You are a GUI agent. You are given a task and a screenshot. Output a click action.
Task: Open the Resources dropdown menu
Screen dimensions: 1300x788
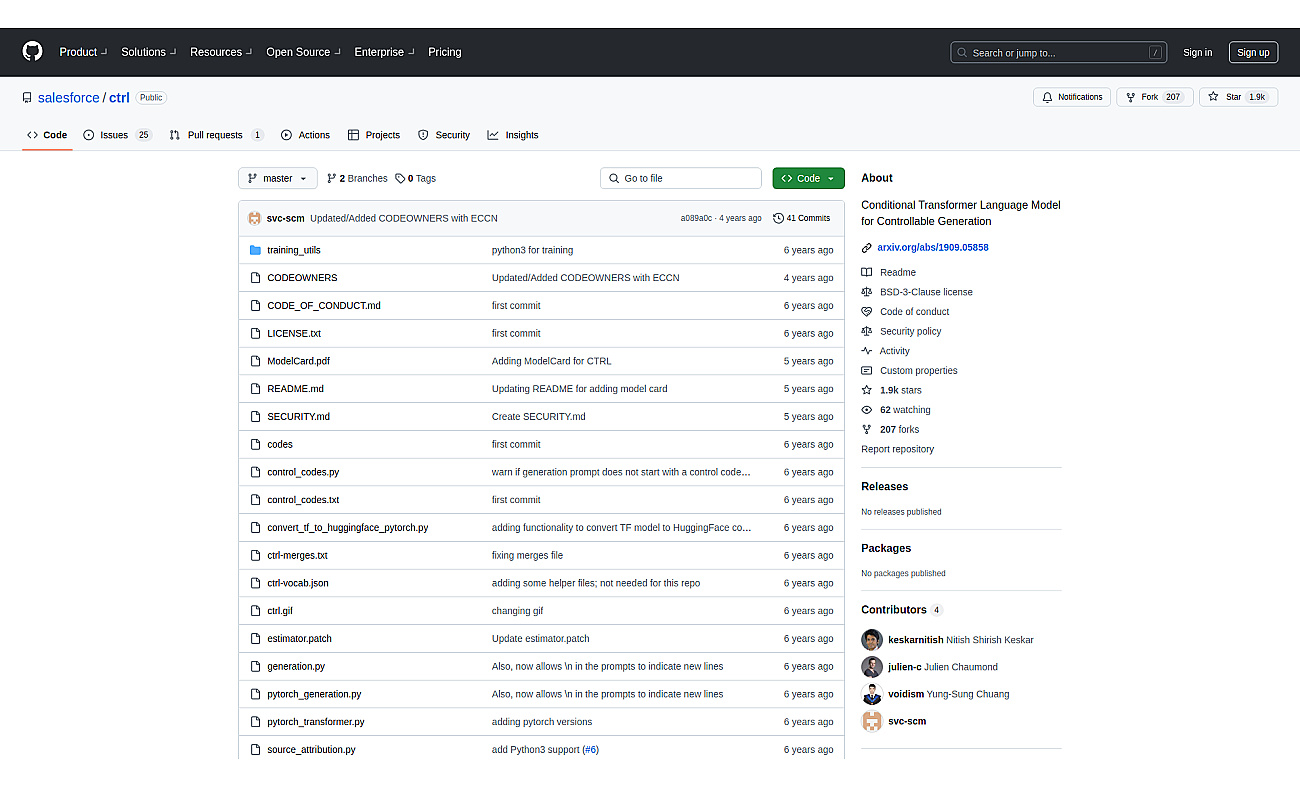(221, 52)
